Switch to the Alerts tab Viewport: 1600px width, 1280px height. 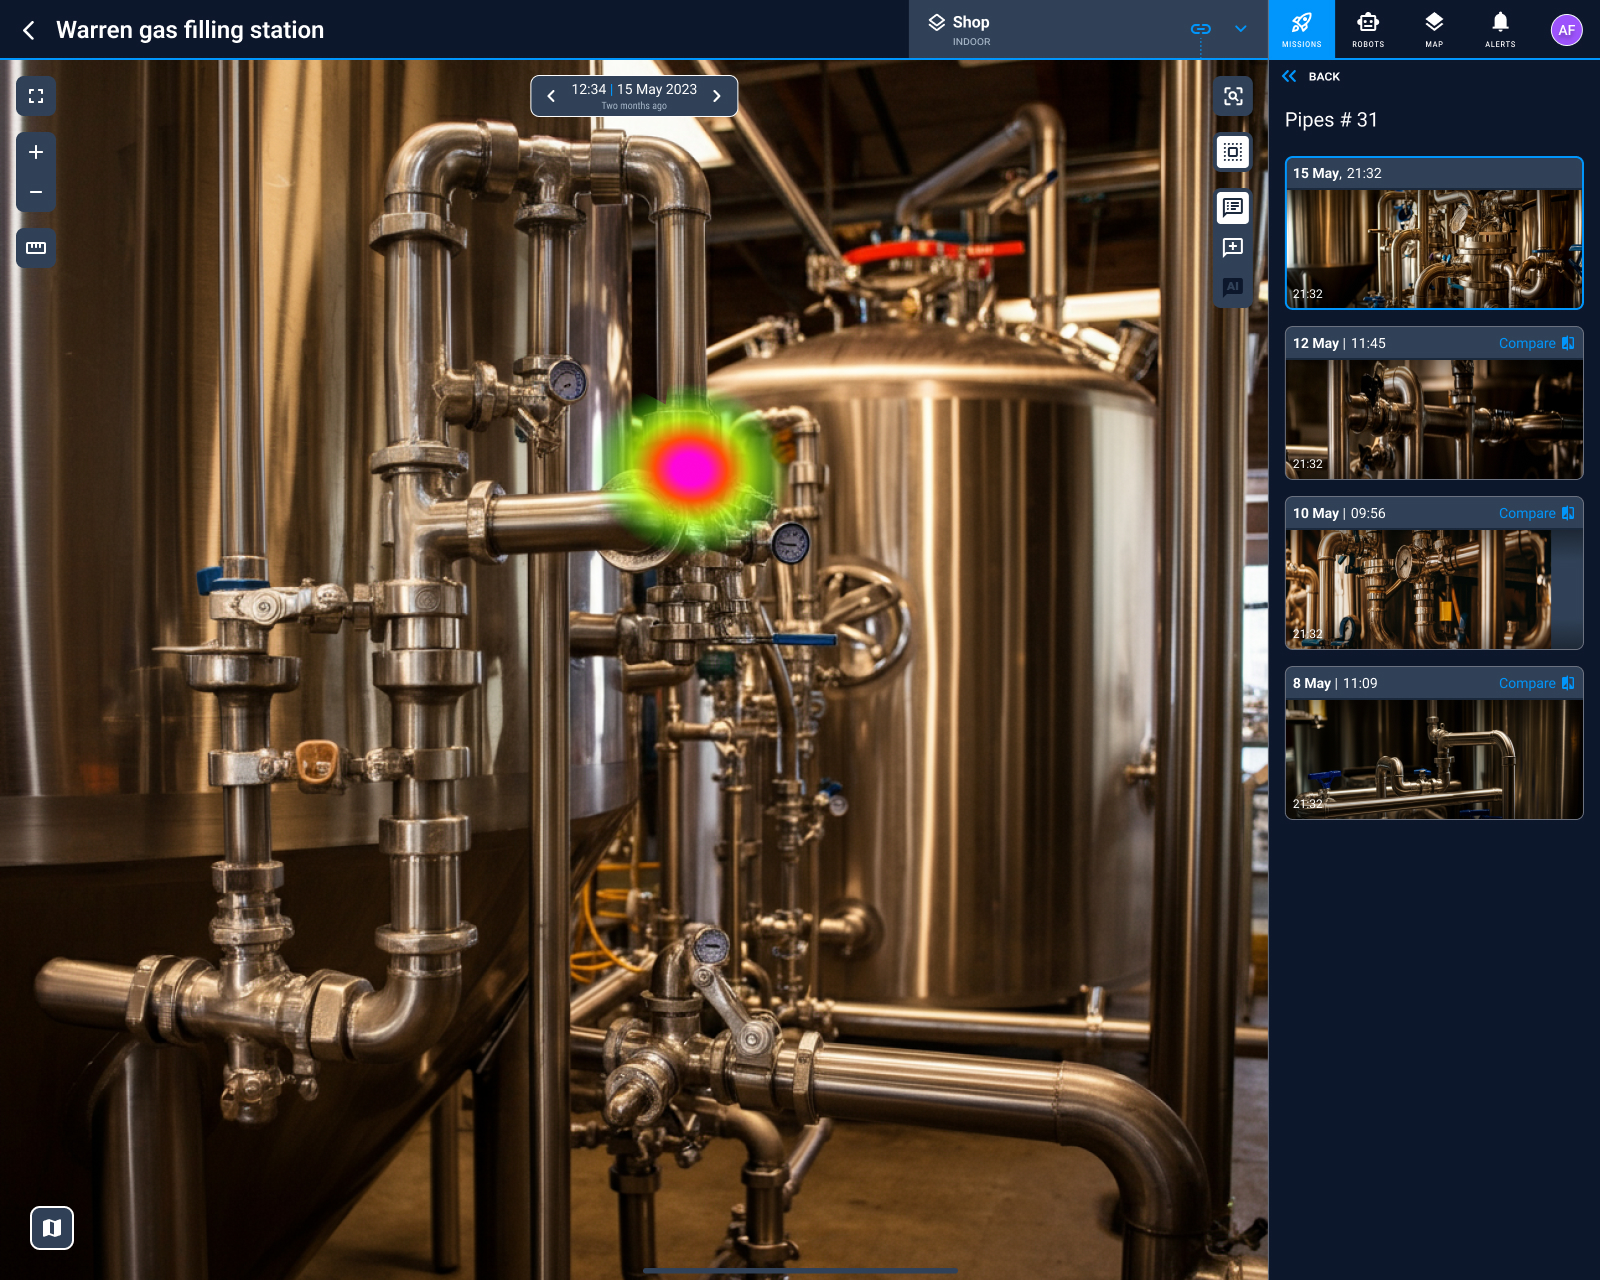point(1500,29)
